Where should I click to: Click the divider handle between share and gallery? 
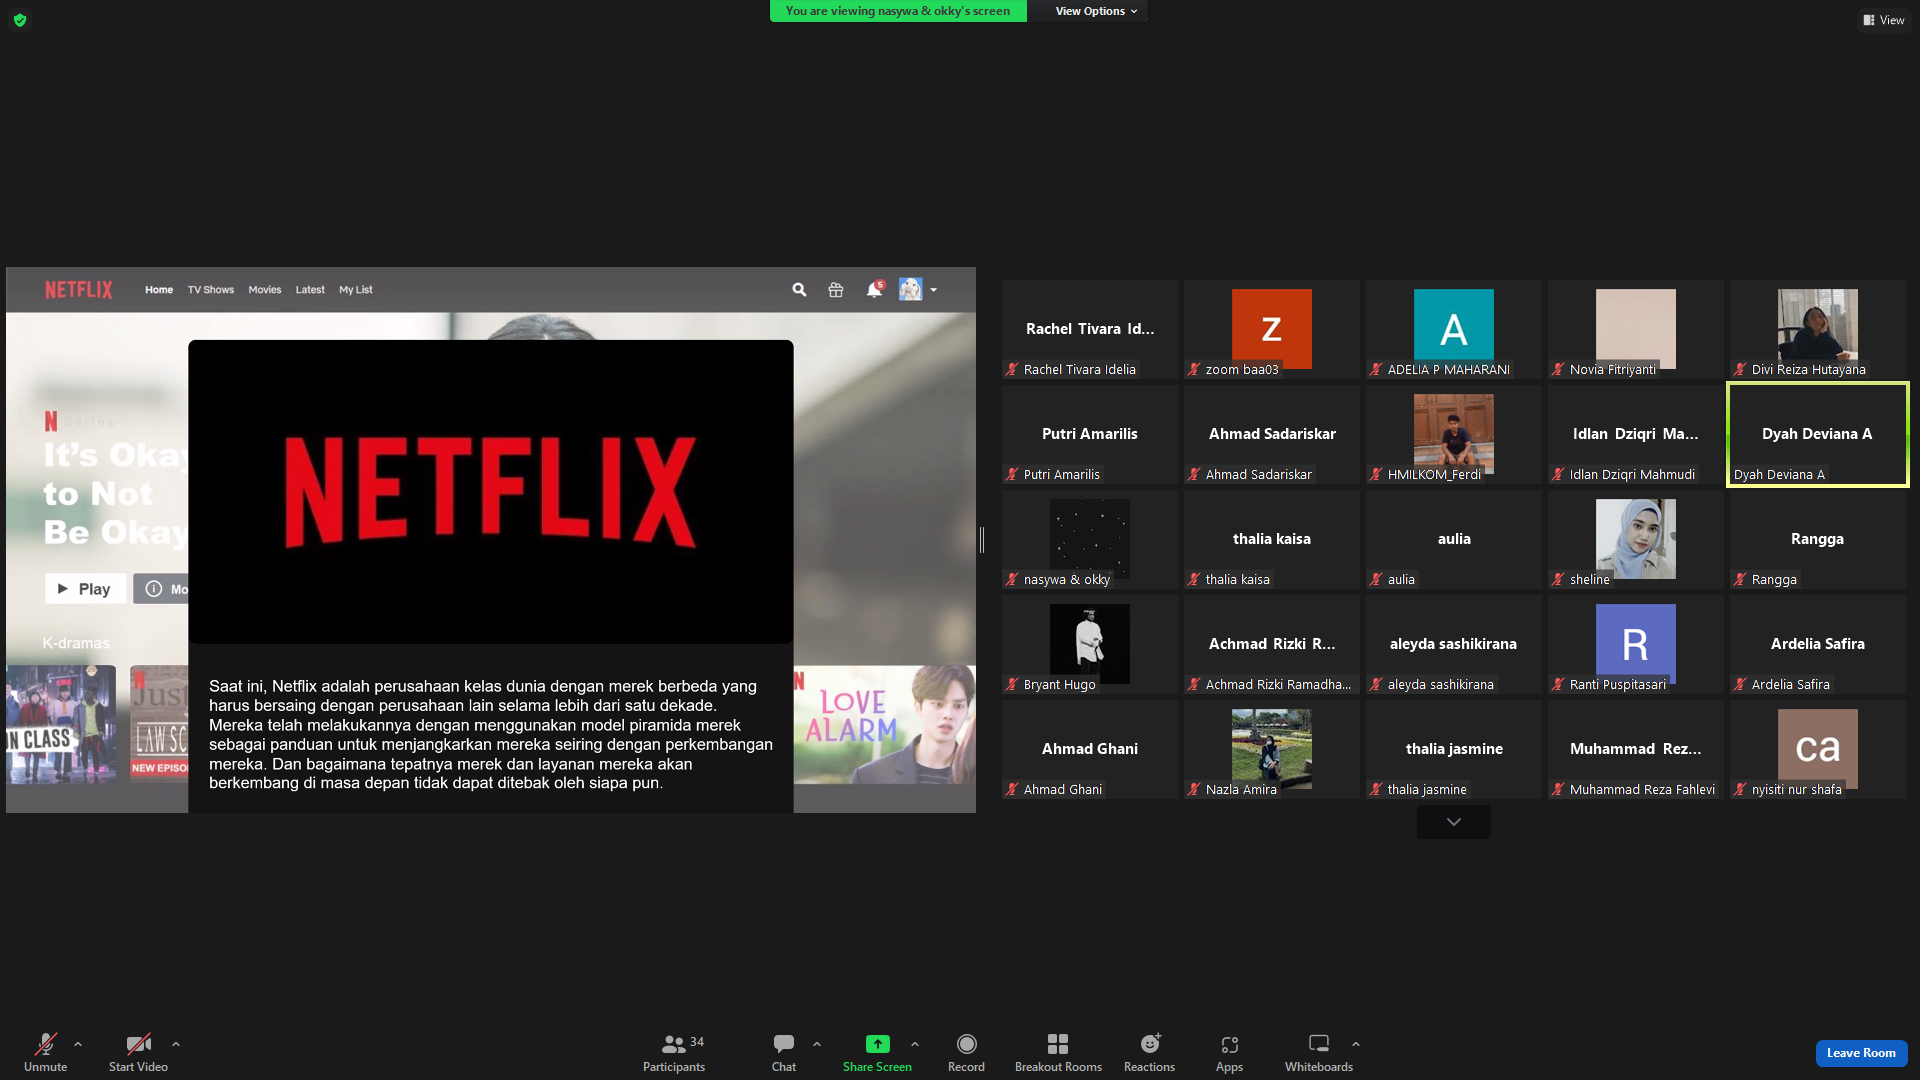(x=982, y=540)
